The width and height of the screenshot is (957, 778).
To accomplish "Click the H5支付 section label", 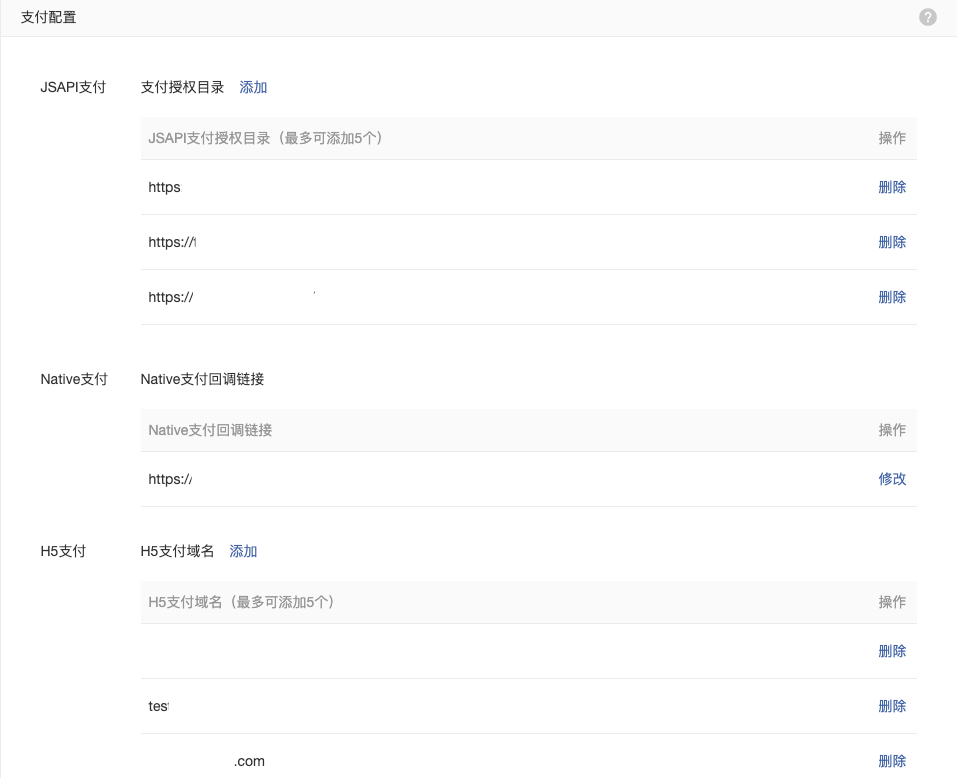I will pyautogui.click(x=63, y=551).
